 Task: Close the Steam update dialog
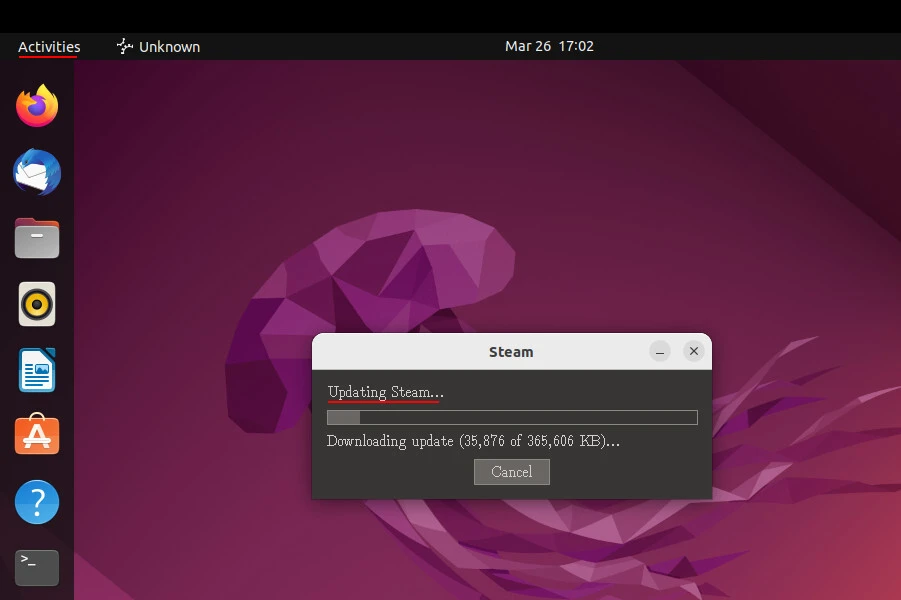coord(693,351)
